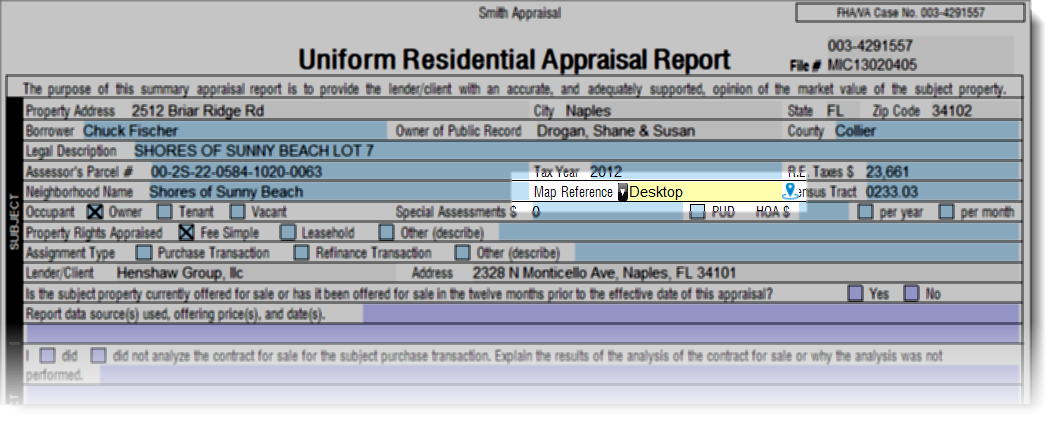Click the Owner of Public Record field
1056x430 pixels.
point(657,131)
